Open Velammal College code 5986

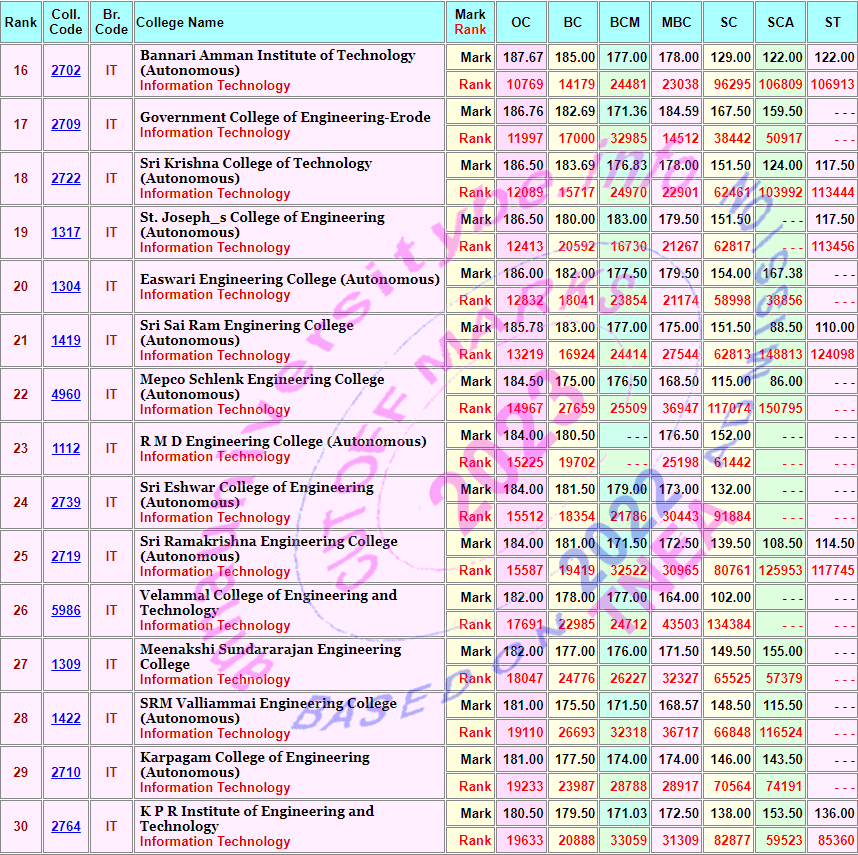(x=66, y=611)
